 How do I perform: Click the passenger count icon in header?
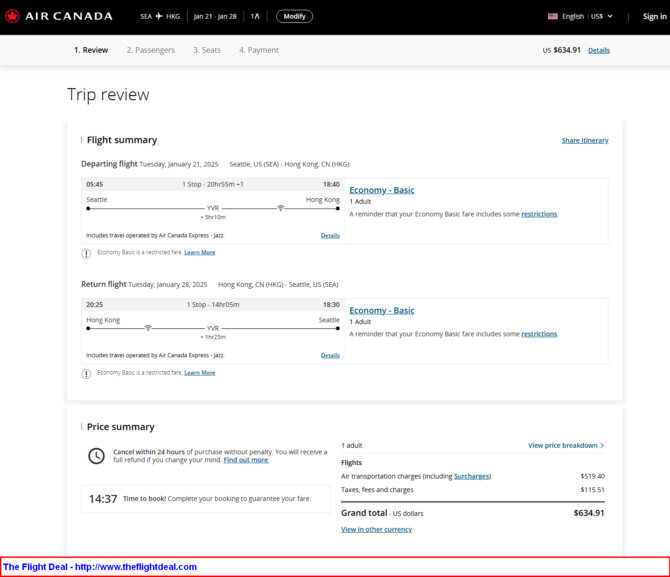point(255,16)
